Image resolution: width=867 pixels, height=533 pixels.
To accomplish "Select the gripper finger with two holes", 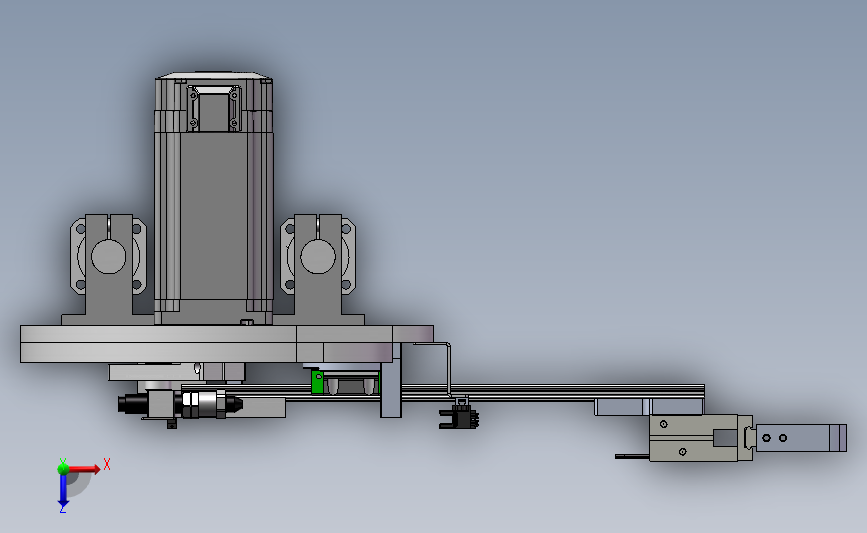I will tap(801, 438).
